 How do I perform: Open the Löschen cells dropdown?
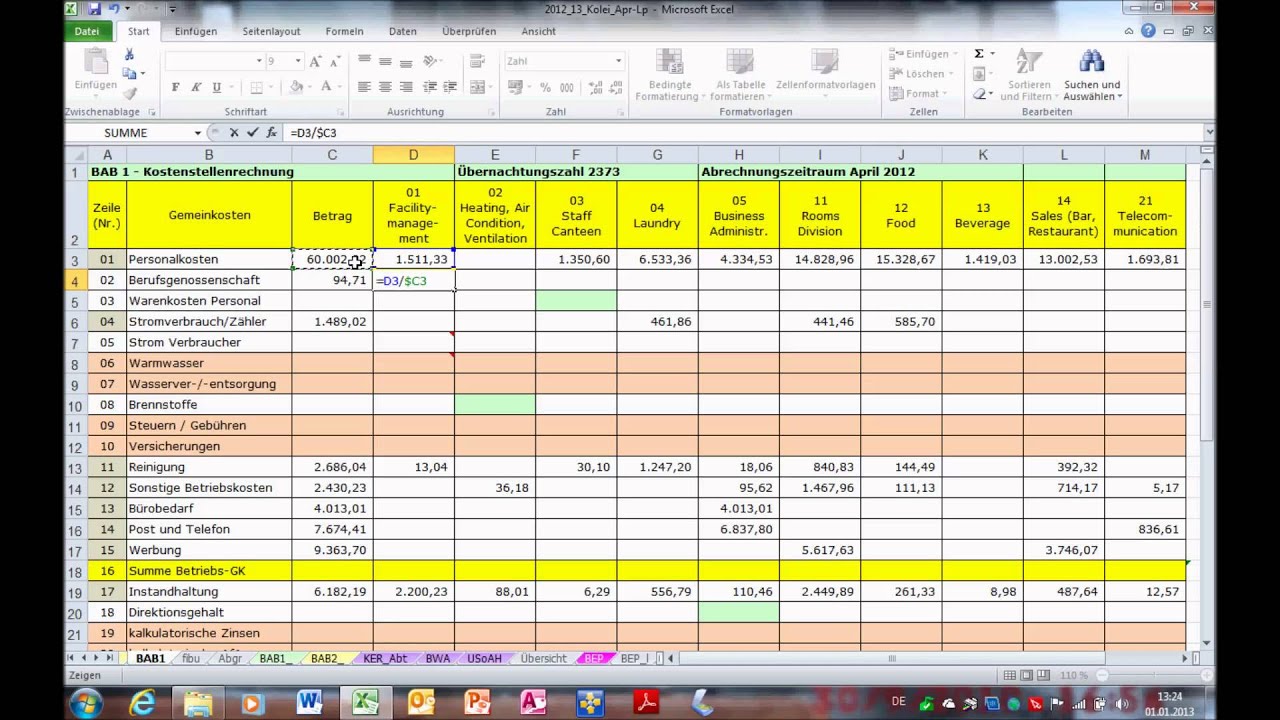[923, 74]
